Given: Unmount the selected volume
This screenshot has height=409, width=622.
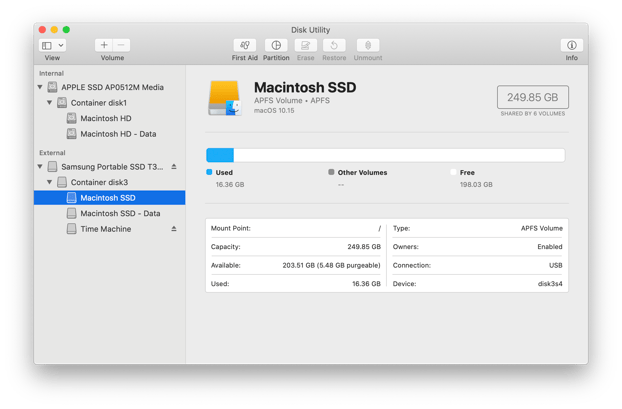Looking at the screenshot, I should (368, 45).
